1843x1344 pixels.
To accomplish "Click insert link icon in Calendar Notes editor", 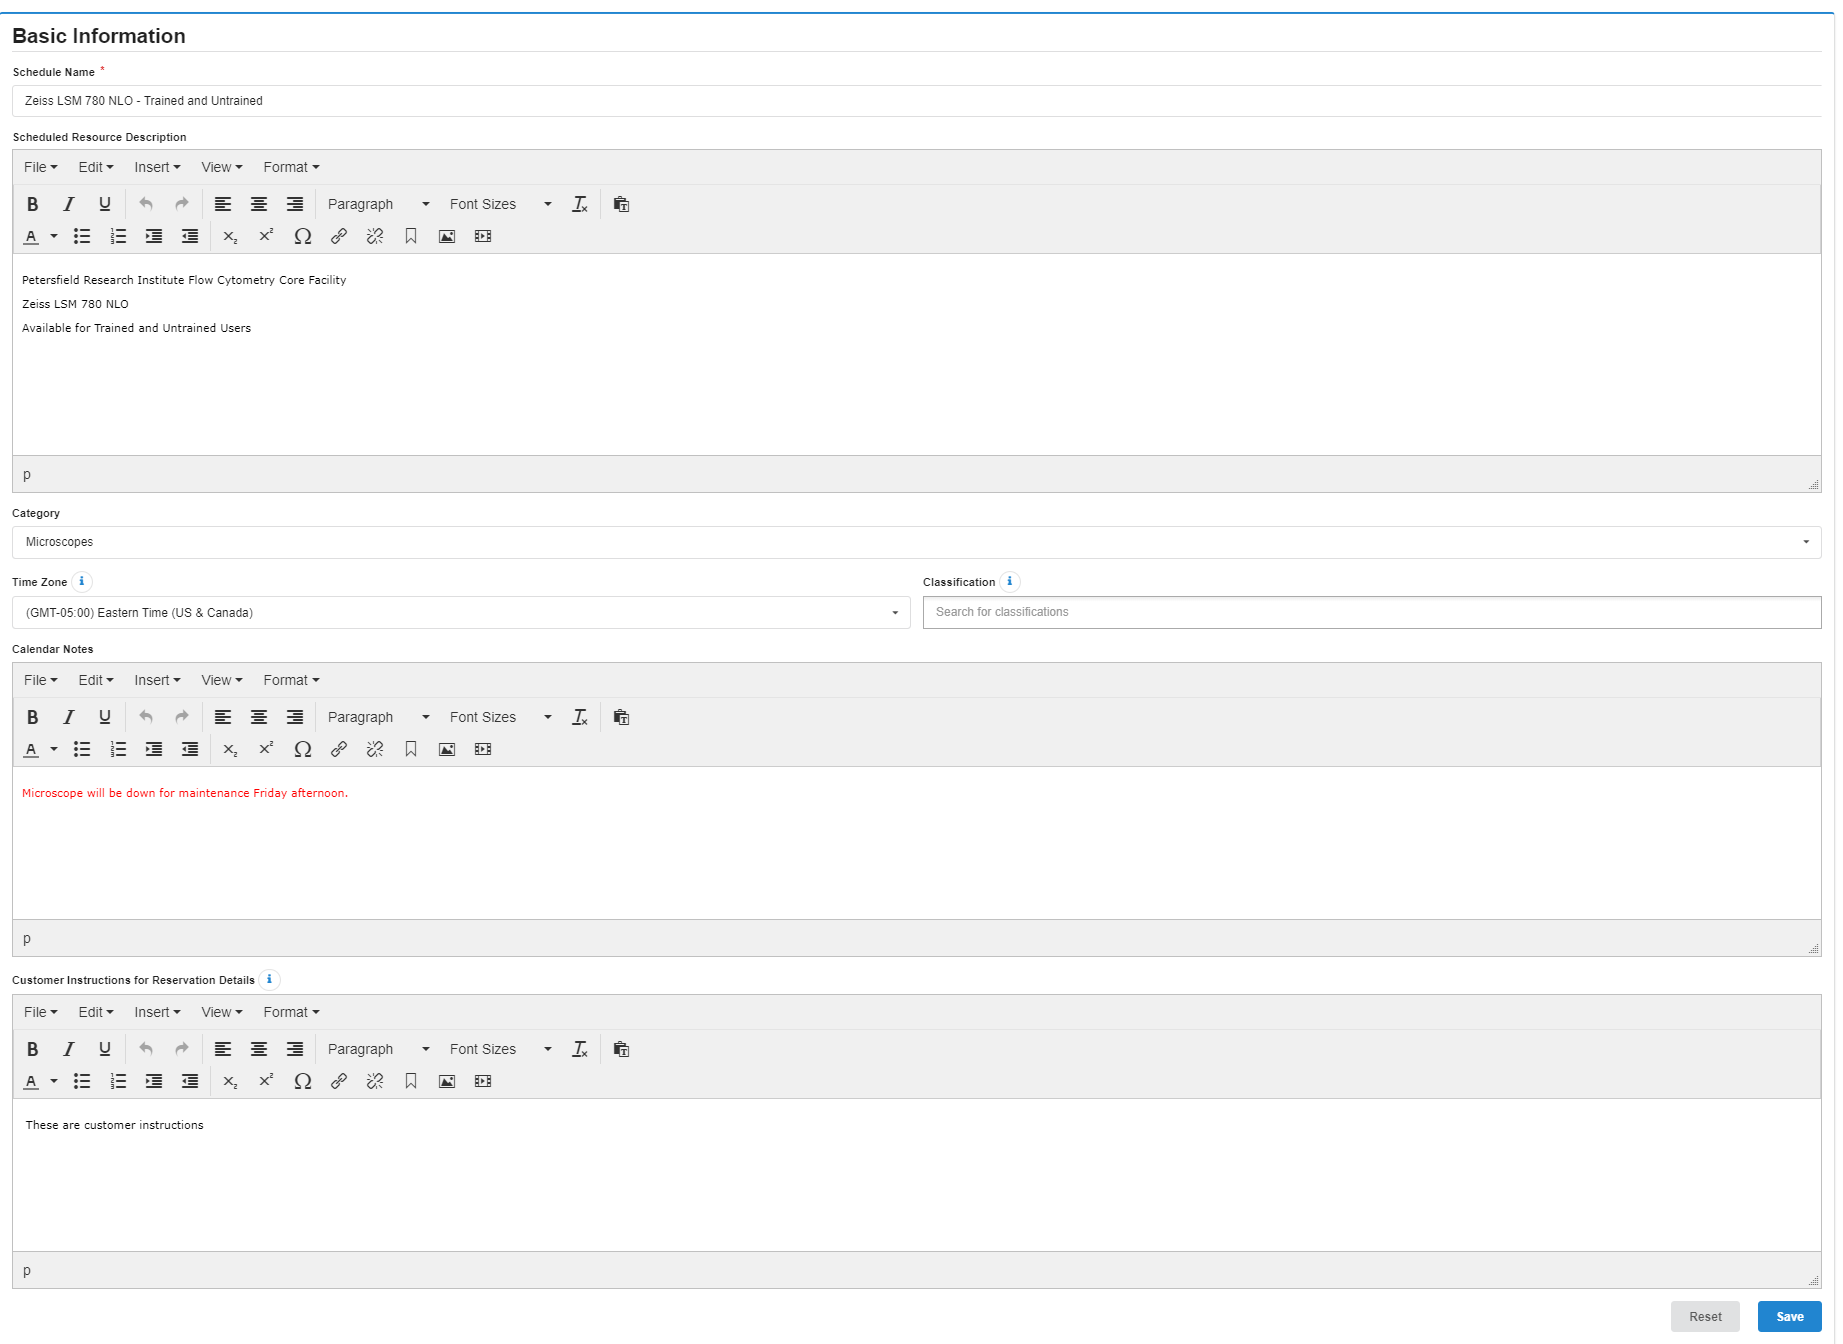I will pos(339,750).
